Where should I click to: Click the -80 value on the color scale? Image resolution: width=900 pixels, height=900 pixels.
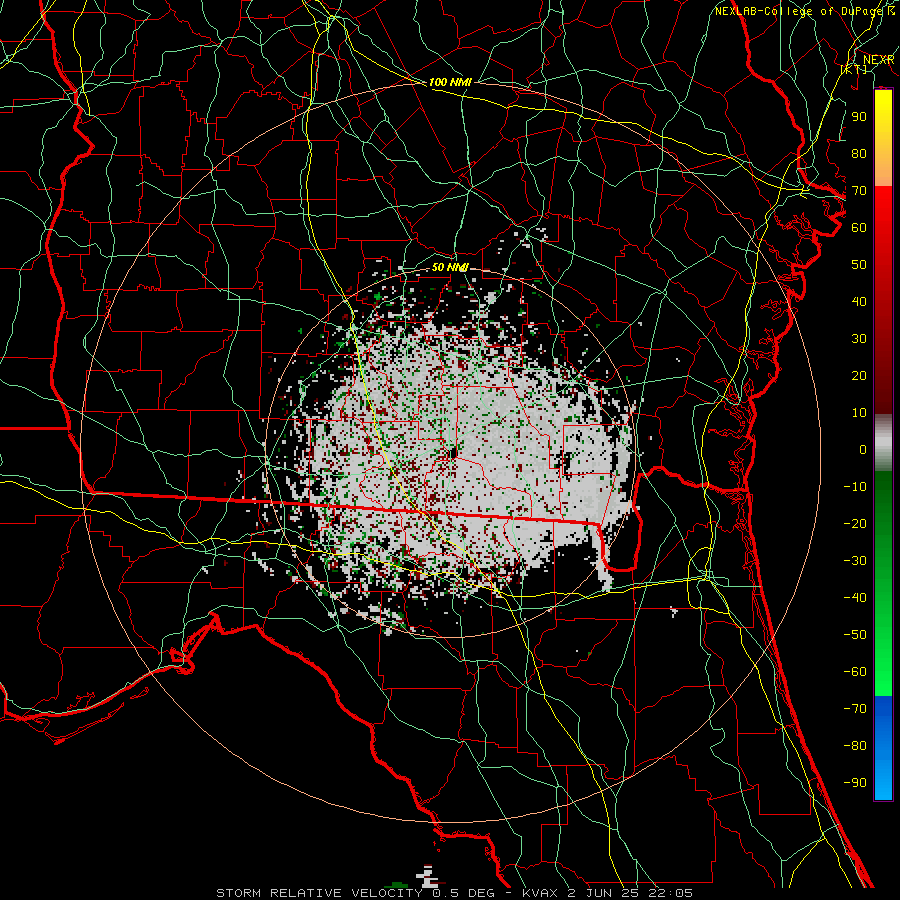click(x=855, y=746)
